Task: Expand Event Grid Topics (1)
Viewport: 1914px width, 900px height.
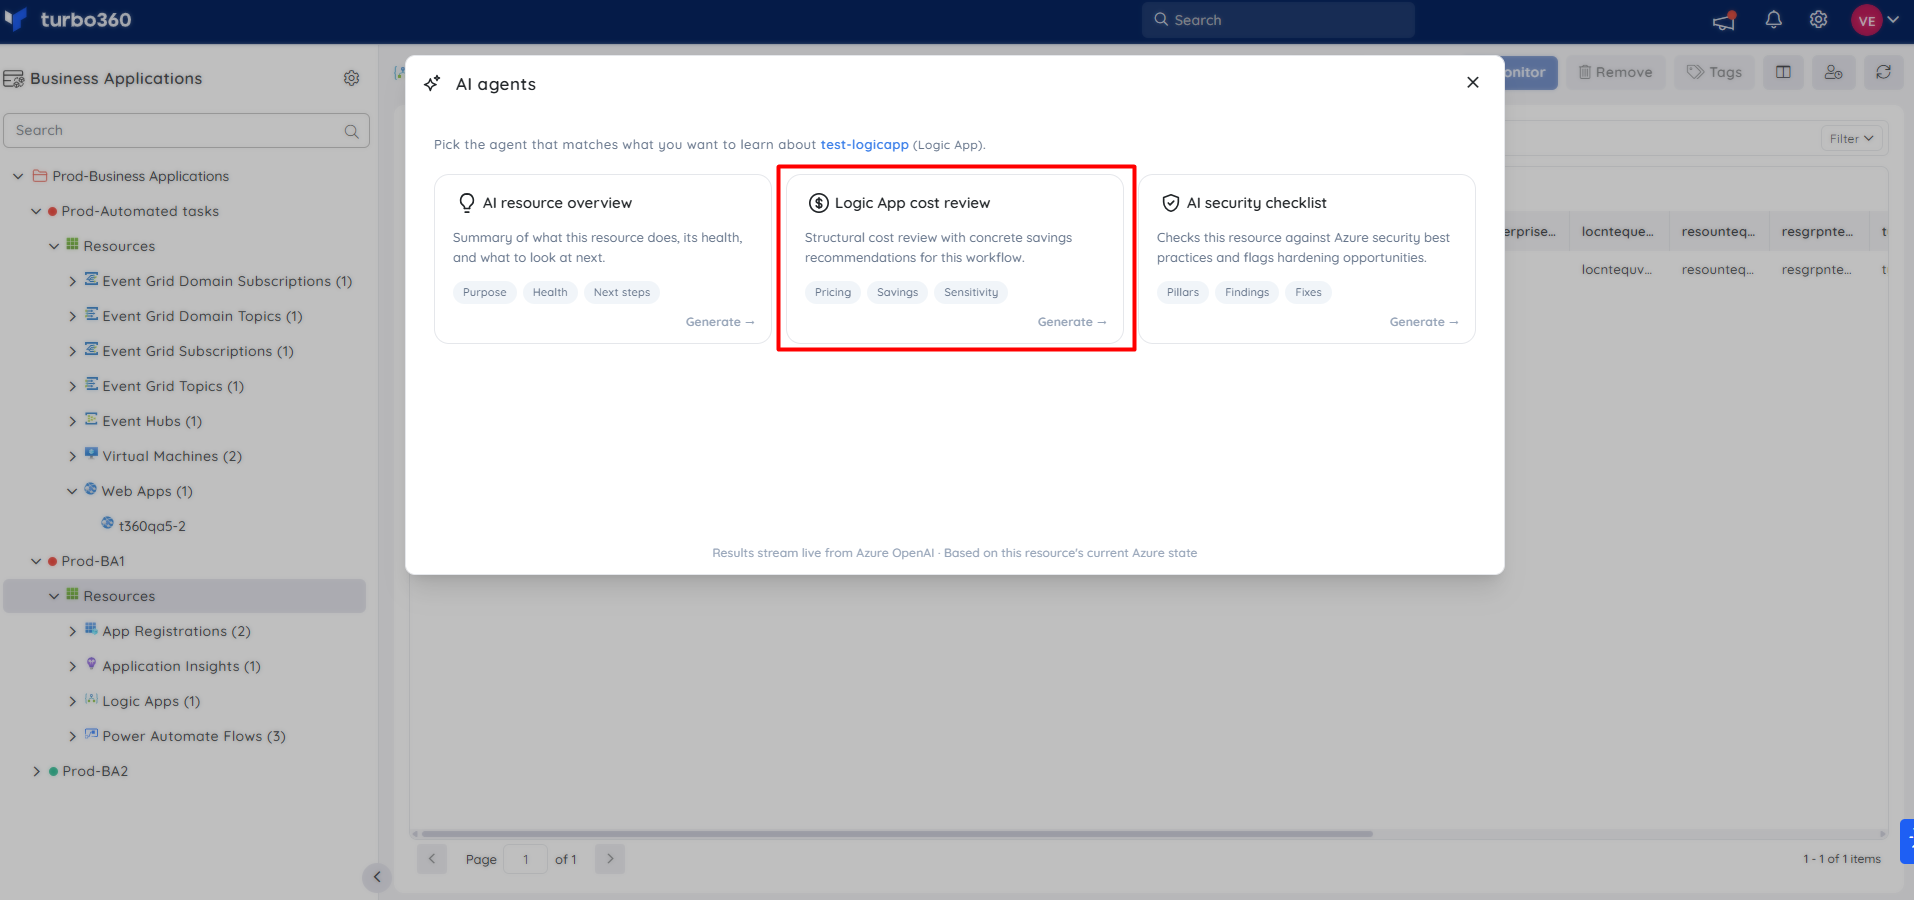Action: [72, 387]
